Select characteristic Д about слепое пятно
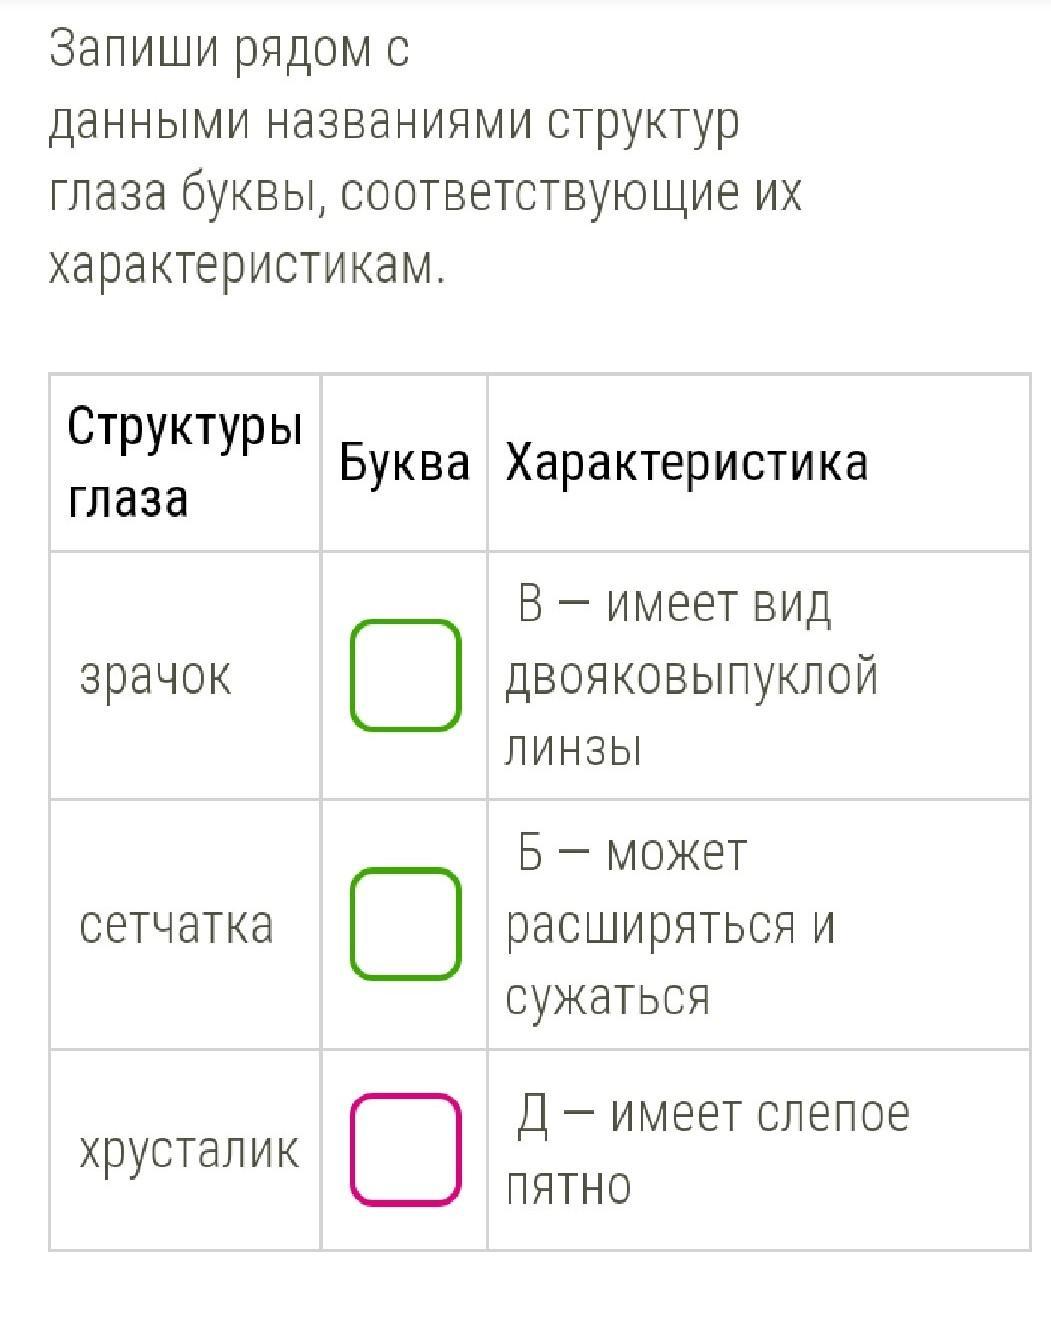The height and width of the screenshot is (1343, 1051). [708, 1148]
